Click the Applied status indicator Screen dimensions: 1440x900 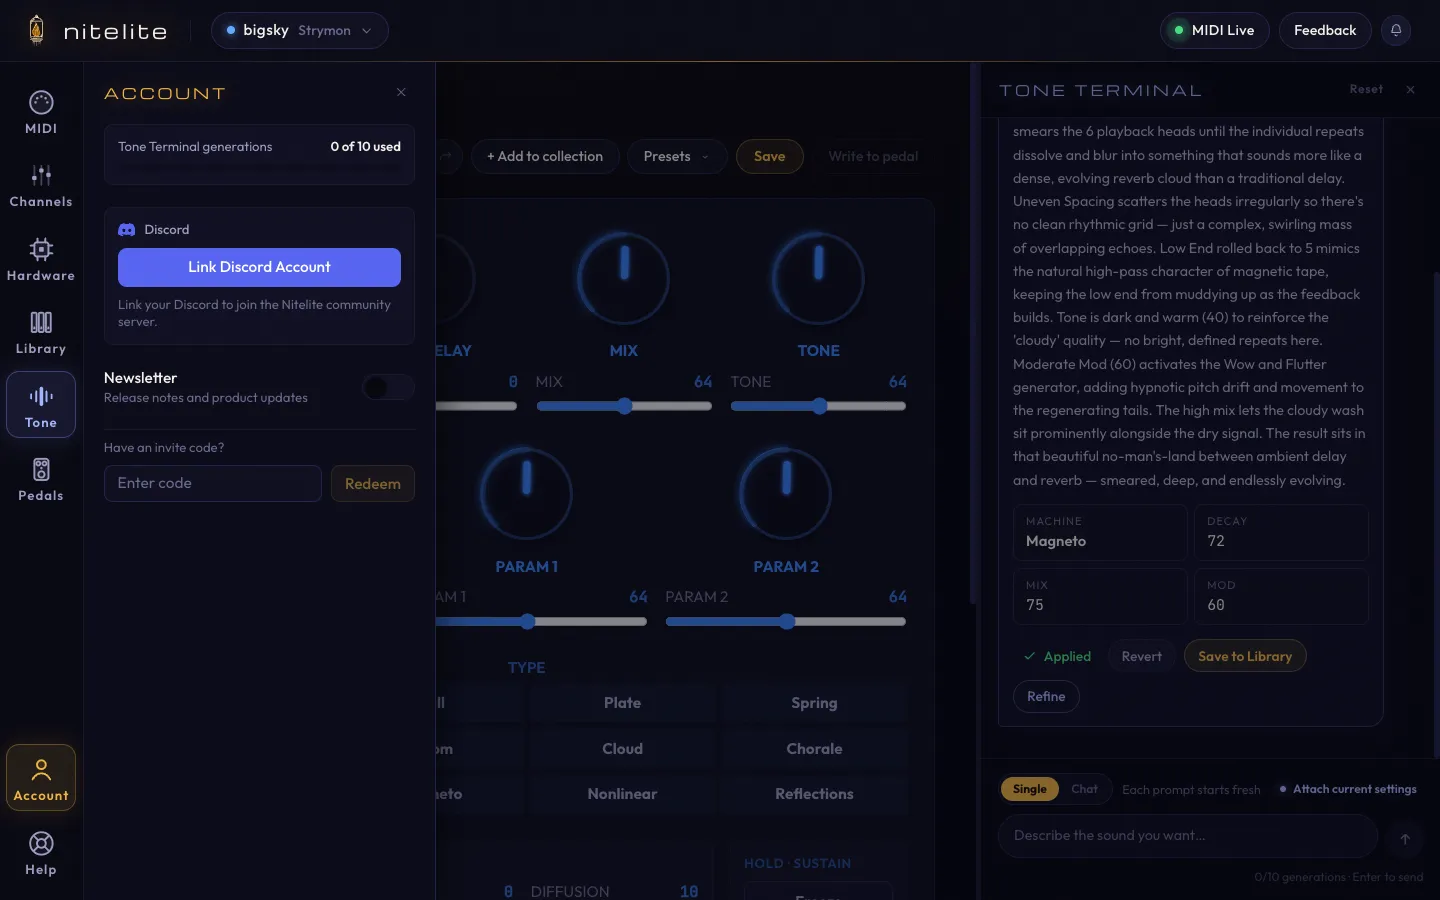(x=1057, y=656)
